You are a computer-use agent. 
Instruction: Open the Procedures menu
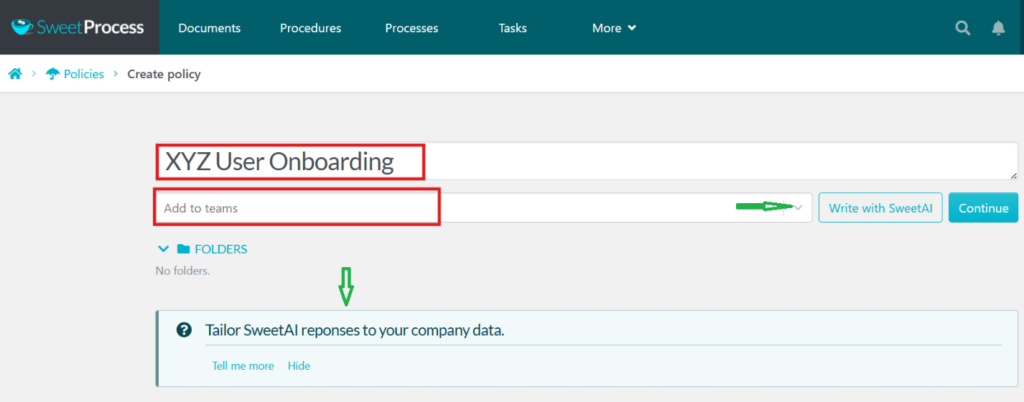[311, 28]
